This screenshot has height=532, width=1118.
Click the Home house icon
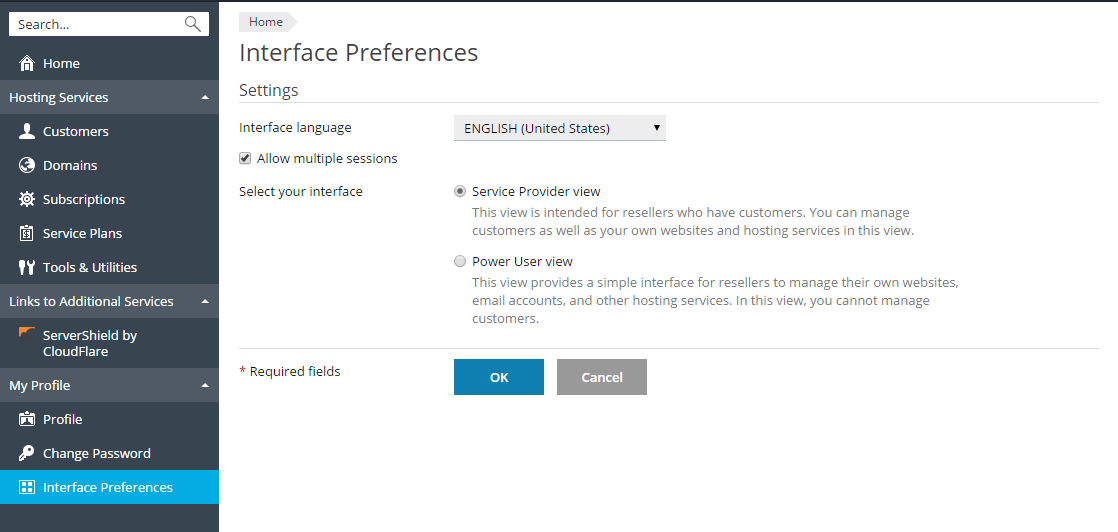click(27, 63)
